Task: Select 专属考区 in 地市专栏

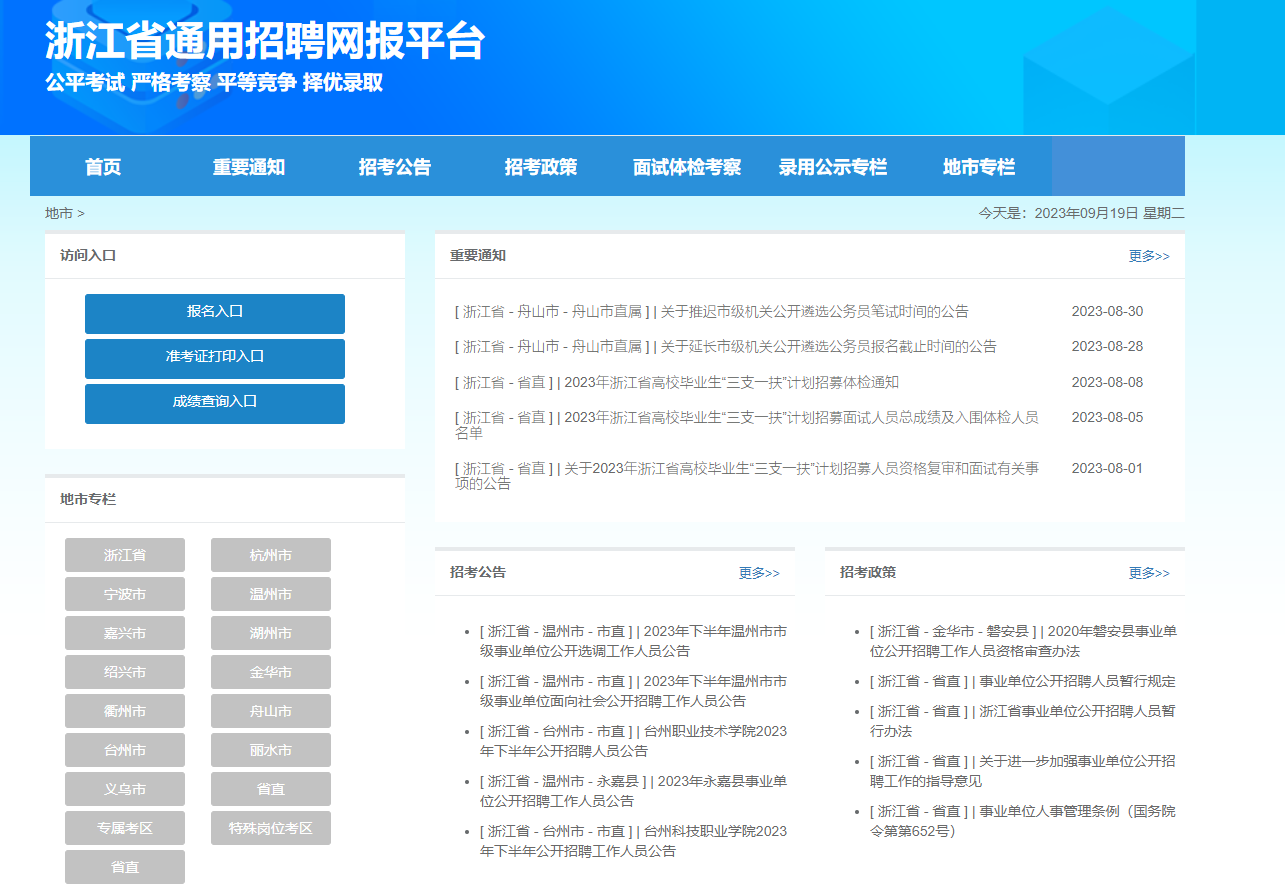Action: coord(124,827)
